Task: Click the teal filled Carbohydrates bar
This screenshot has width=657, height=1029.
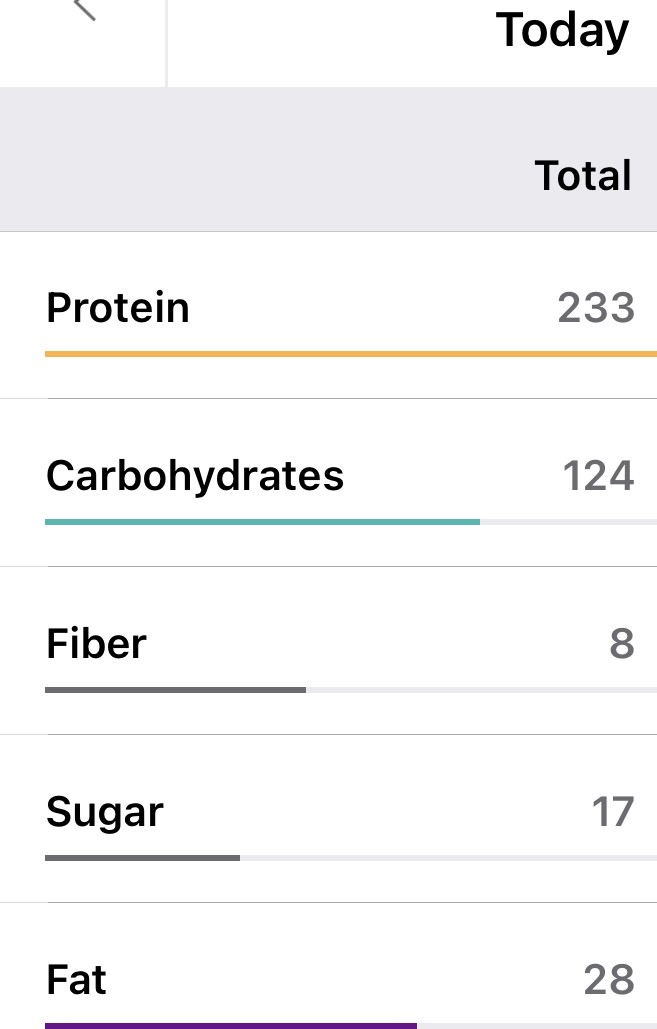Action: [x=262, y=522]
